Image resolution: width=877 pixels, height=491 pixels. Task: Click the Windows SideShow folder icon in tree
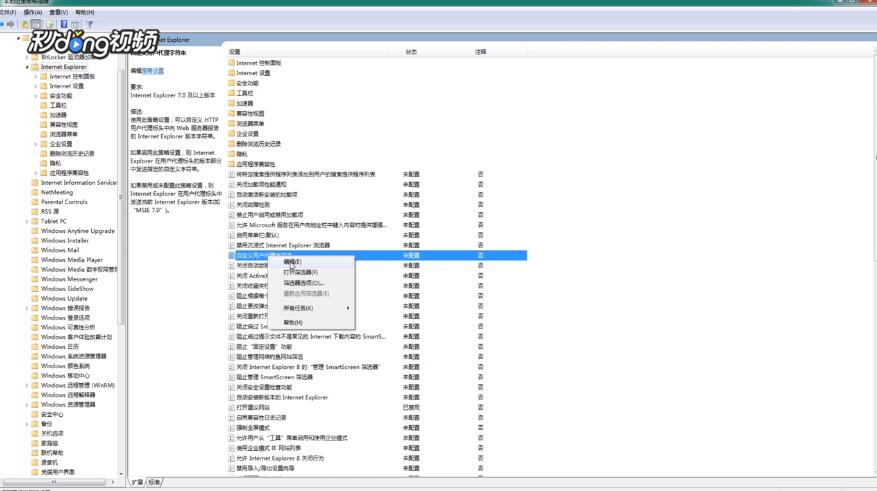[35, 289]
